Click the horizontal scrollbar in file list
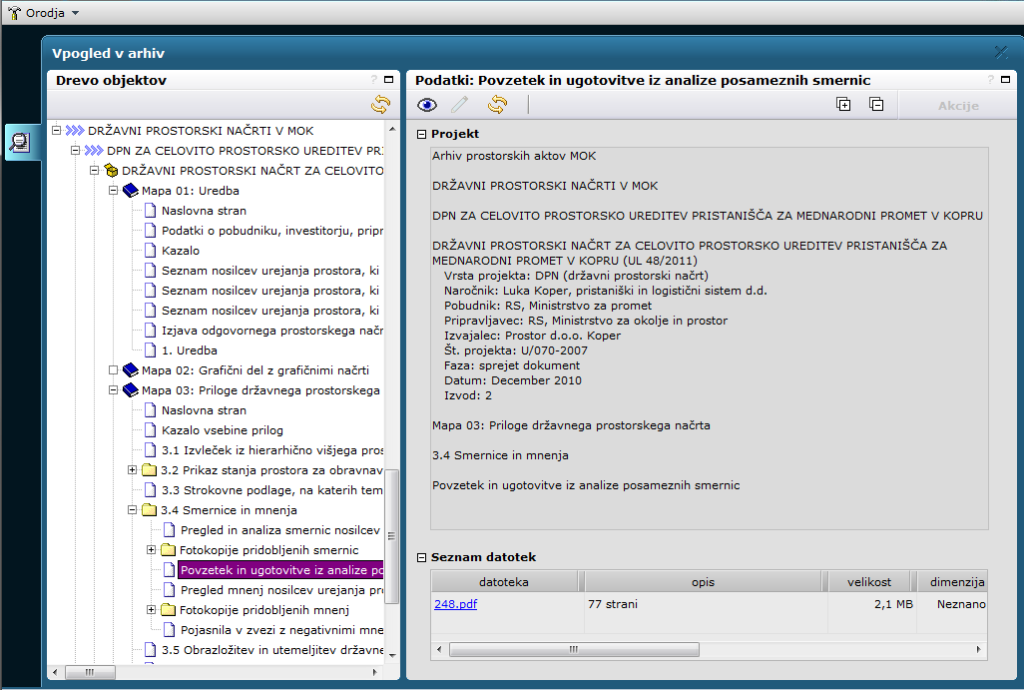 coord(700,649)
